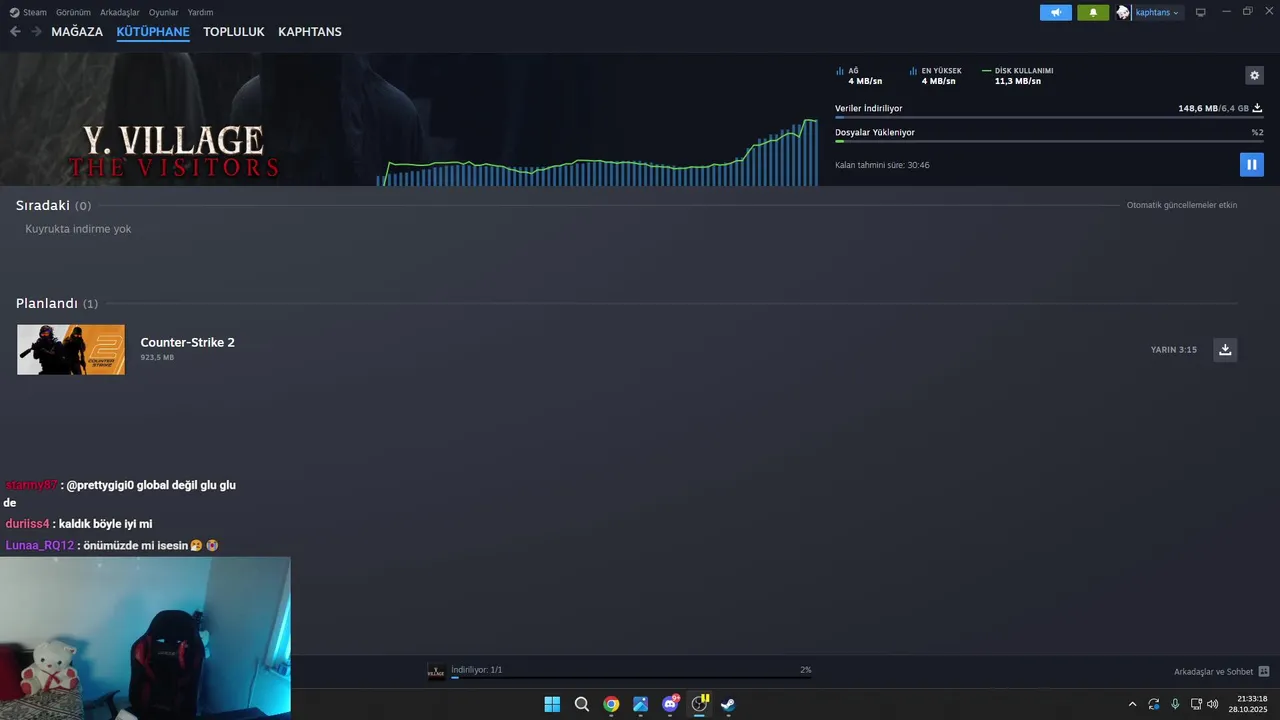Image resolution: width=1280 pixels, height=720 pixels.
Task: Click the Kalan tahmini süre 30:46 text
Action: pos(882,165)
